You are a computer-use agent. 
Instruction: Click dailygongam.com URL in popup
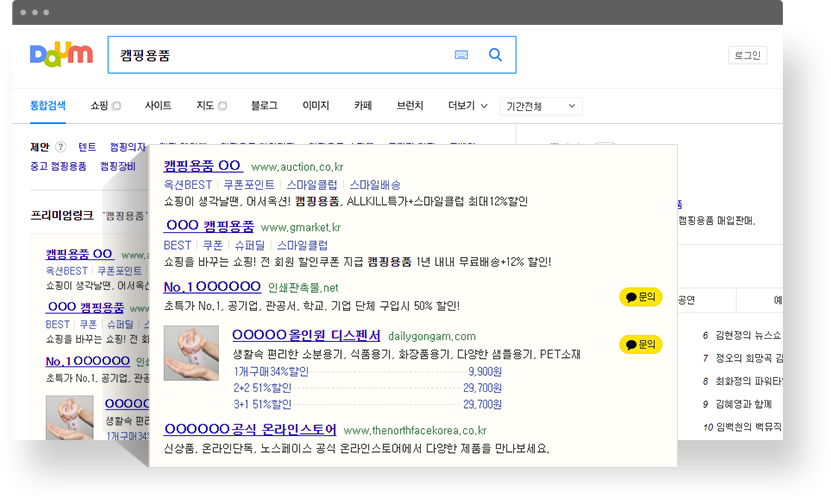432,336
